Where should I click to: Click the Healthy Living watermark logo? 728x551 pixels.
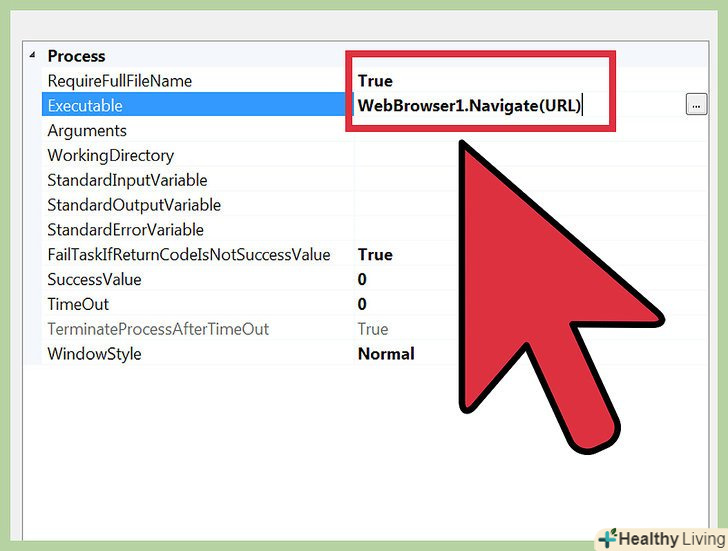pos(662,539)
